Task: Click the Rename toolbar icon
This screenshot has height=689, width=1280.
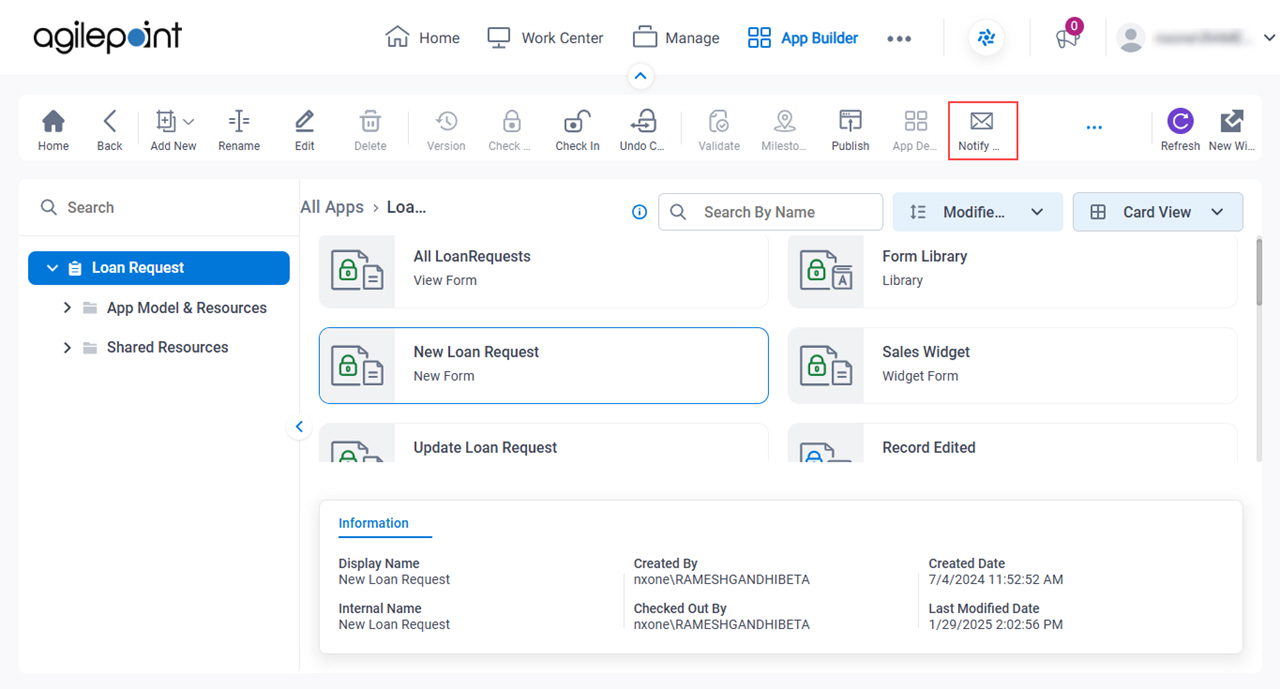Action: click(239, 121)
